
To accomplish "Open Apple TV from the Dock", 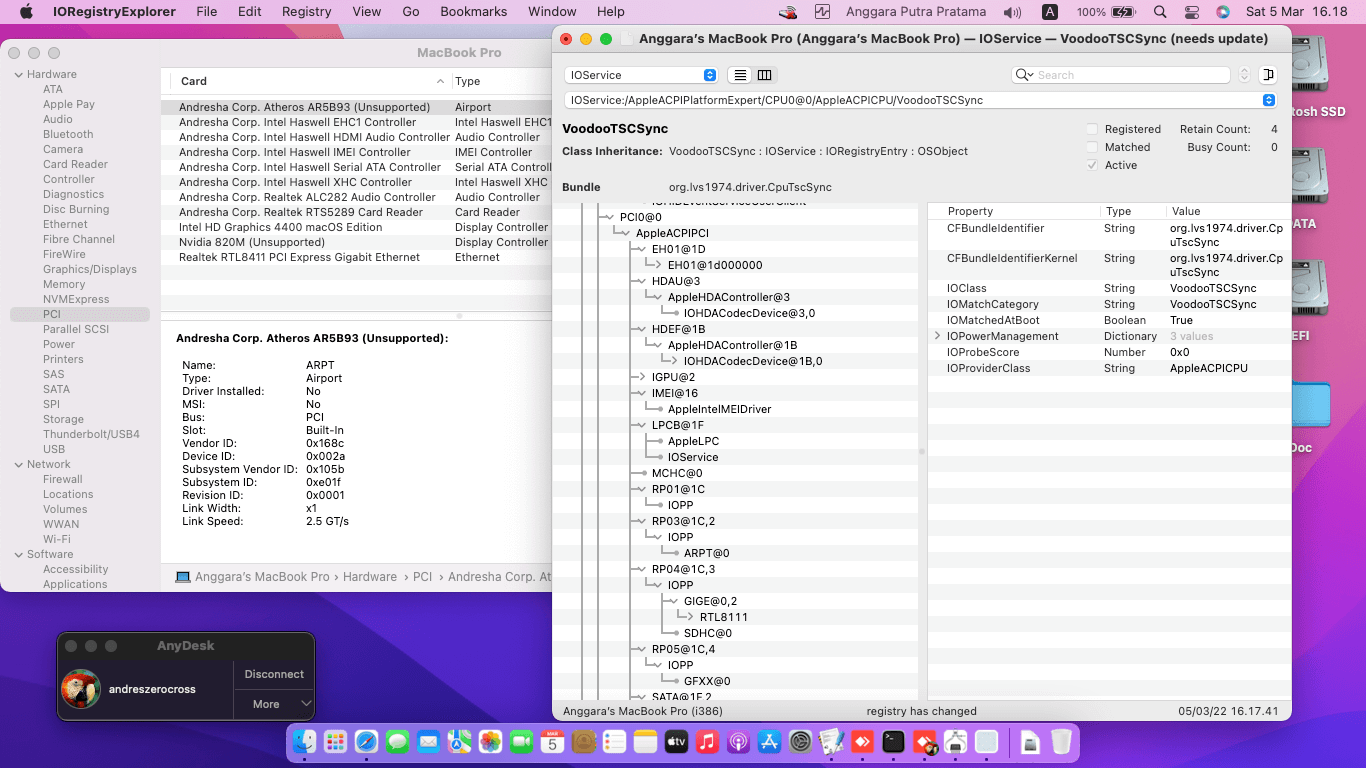I will (x=676, y=741).
